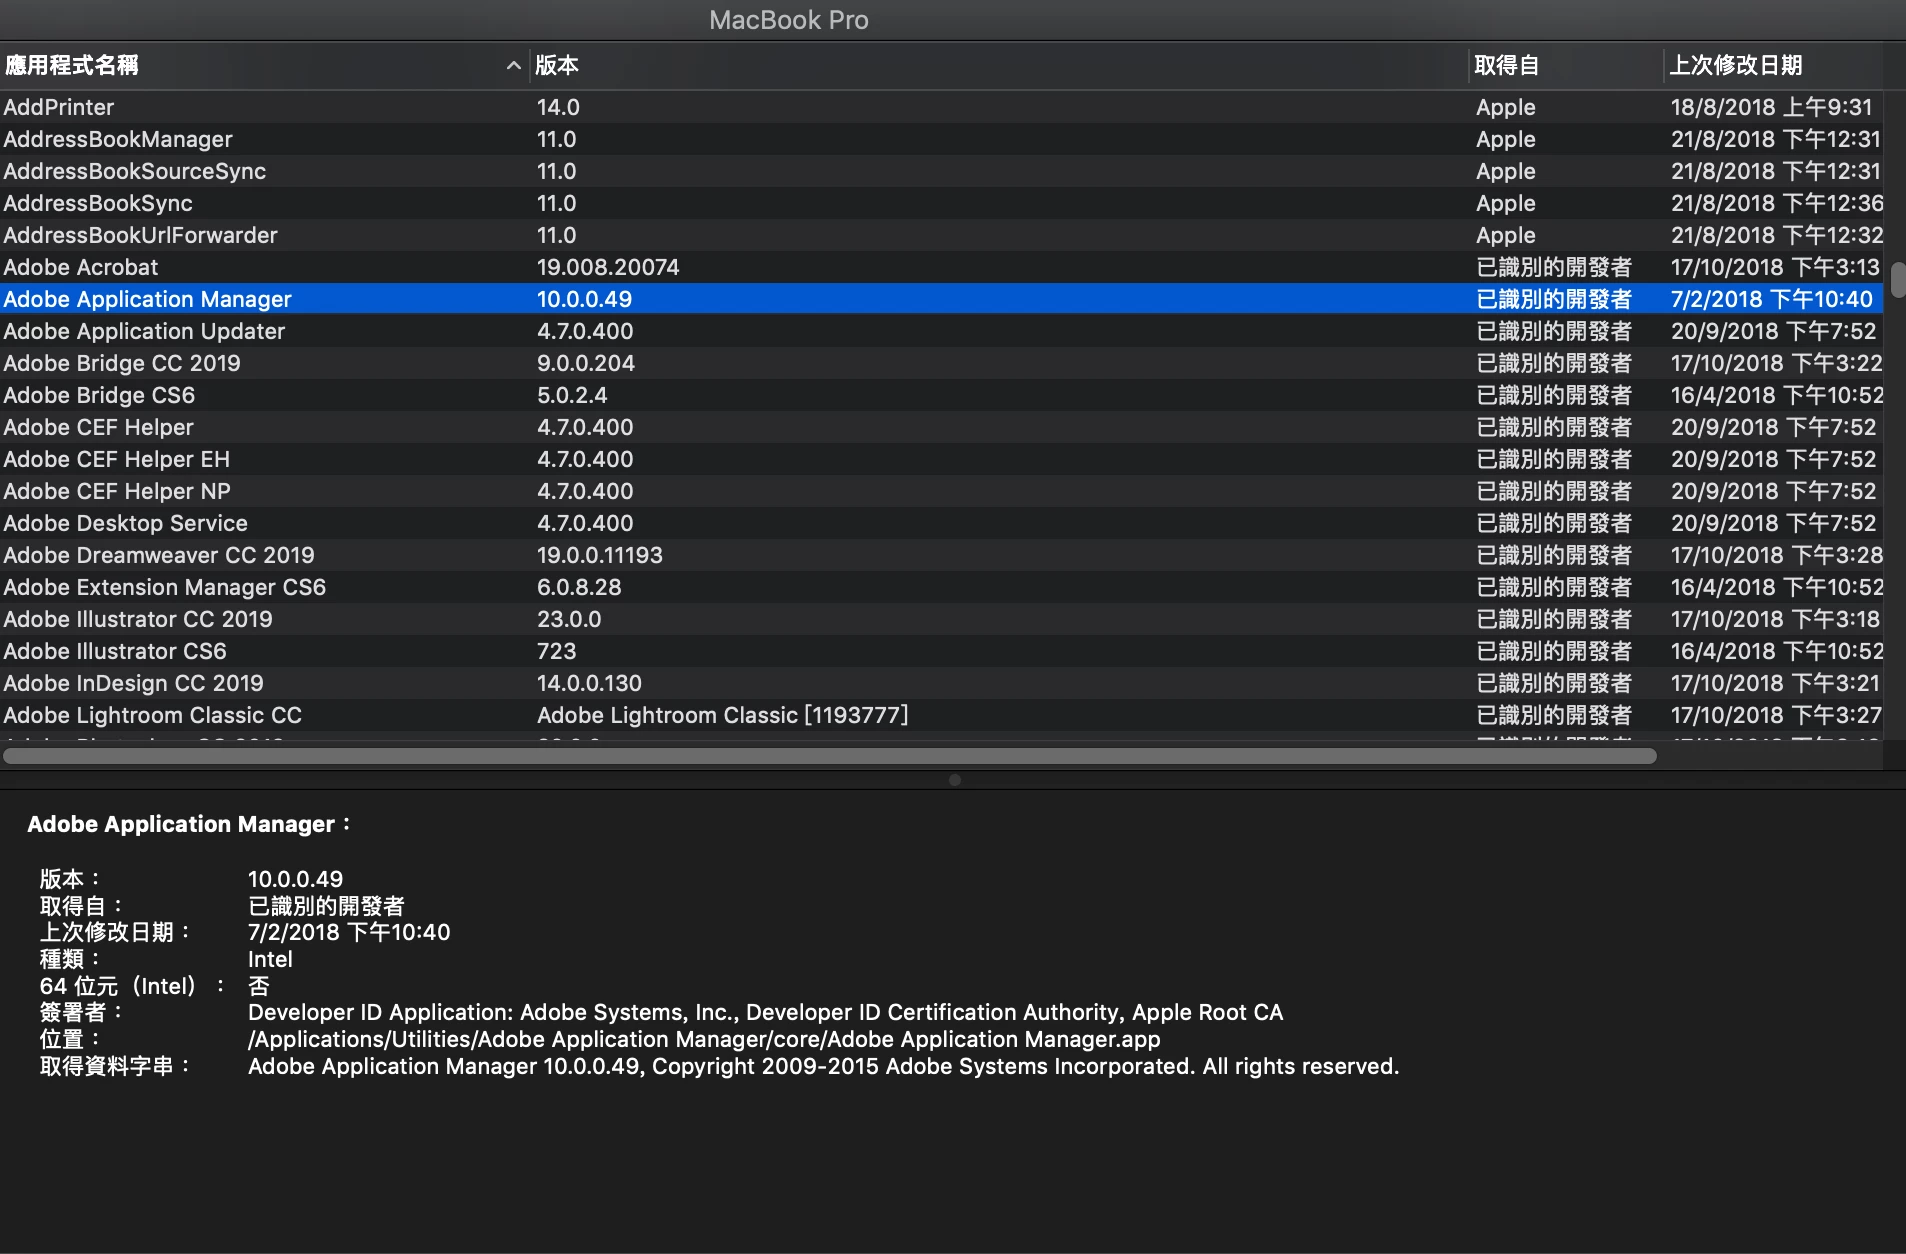Select the AddressBookUrlForwarder row
The height and width of the screenshot is (1254, 1906).
click(941, 235)
